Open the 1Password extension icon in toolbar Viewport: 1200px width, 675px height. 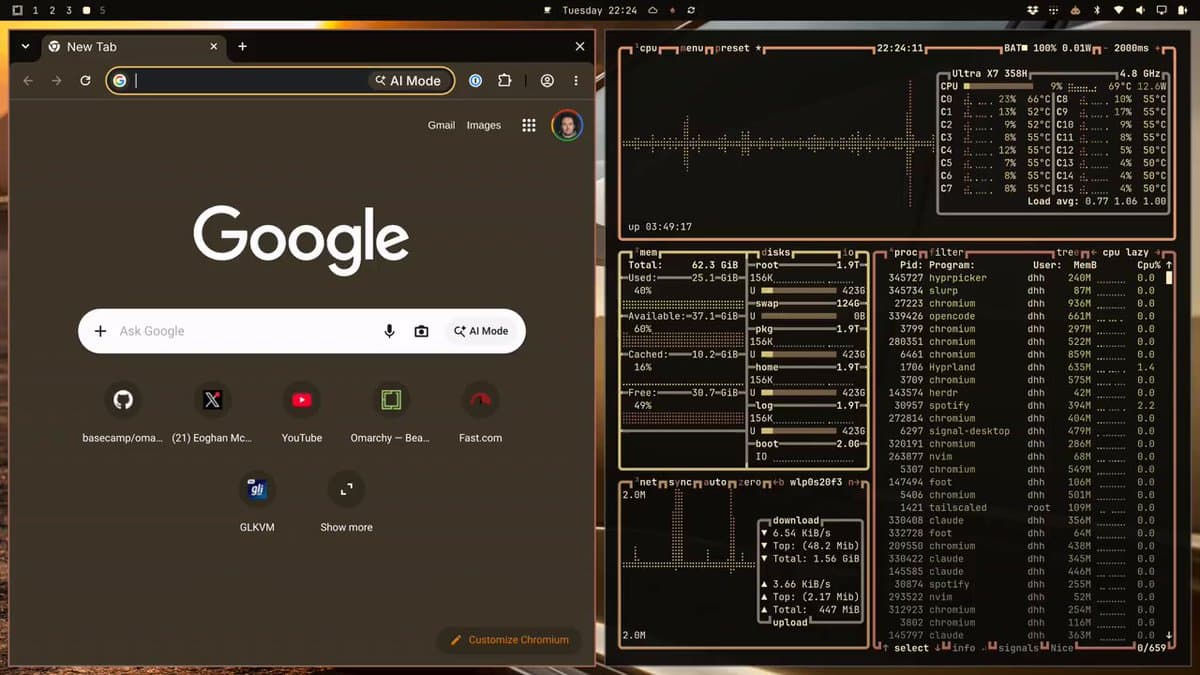pyautogui.click(x=476, y=81)
